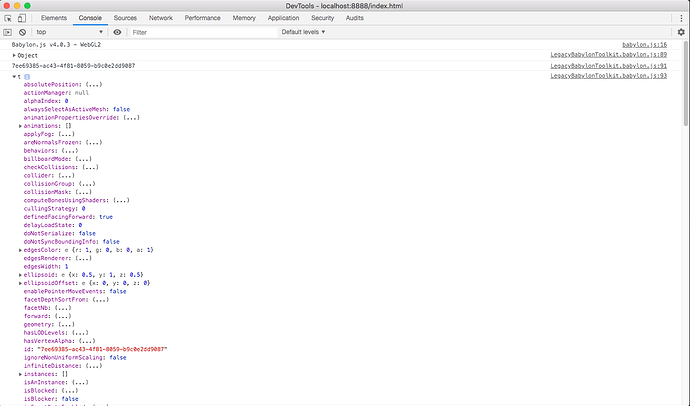This screenshot has height=406, width=690.
Task: Invoke getter for absolutePosition property
Action: coord(93,84)
